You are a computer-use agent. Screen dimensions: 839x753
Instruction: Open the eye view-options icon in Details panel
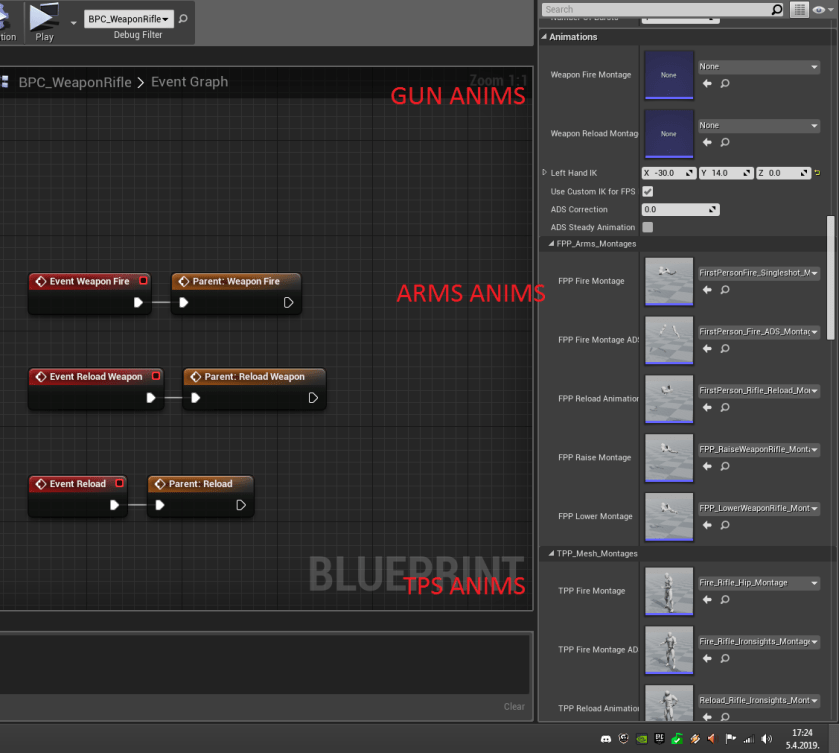[x=819, y=9]
